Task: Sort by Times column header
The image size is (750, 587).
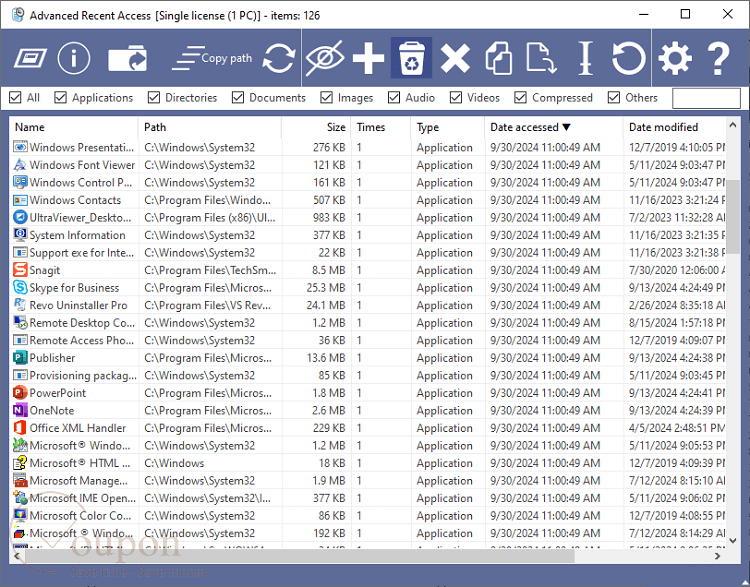Action: click(381, 127)
